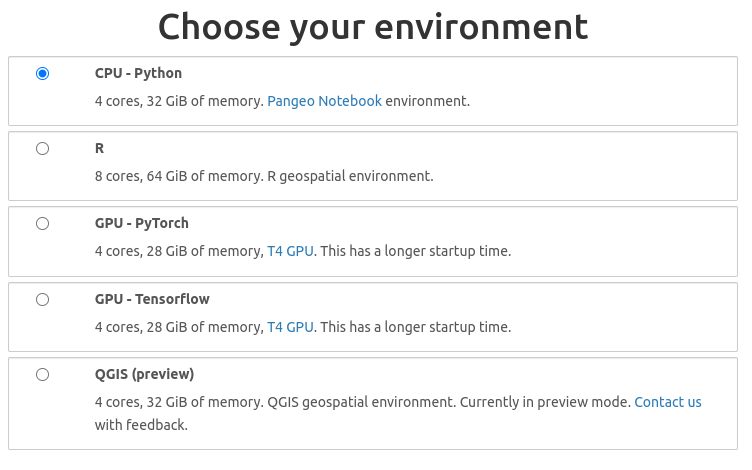Image resolution: width=752 pixels, height=470 pixels.
Task: Select the QGIS (preview) radio button
Action: pos(43,375)
